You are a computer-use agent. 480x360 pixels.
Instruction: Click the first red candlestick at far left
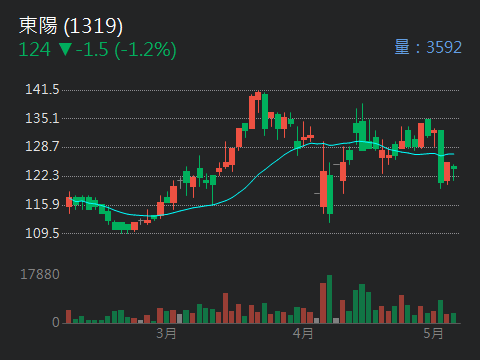(x=69, y=202)
